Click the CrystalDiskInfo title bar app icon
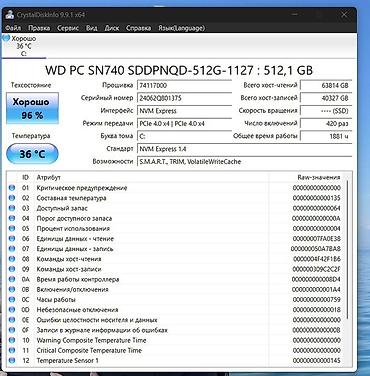Screen dimensions: 370x376 [x=10, y=15]
